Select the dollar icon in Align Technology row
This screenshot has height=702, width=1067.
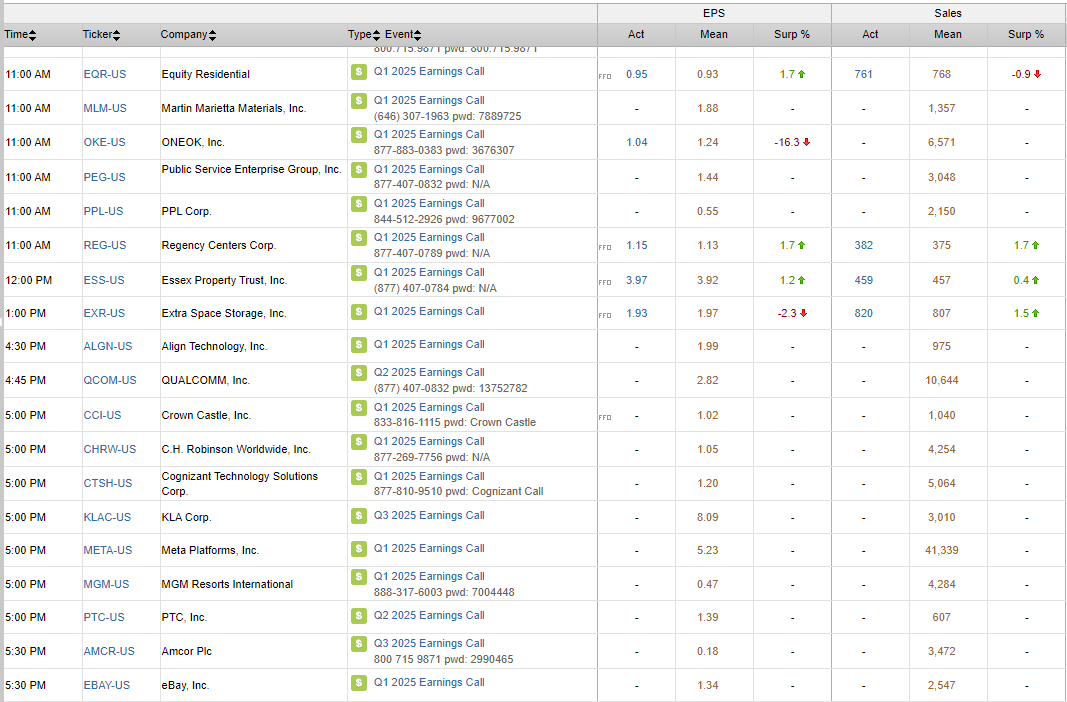pos(359,345)
